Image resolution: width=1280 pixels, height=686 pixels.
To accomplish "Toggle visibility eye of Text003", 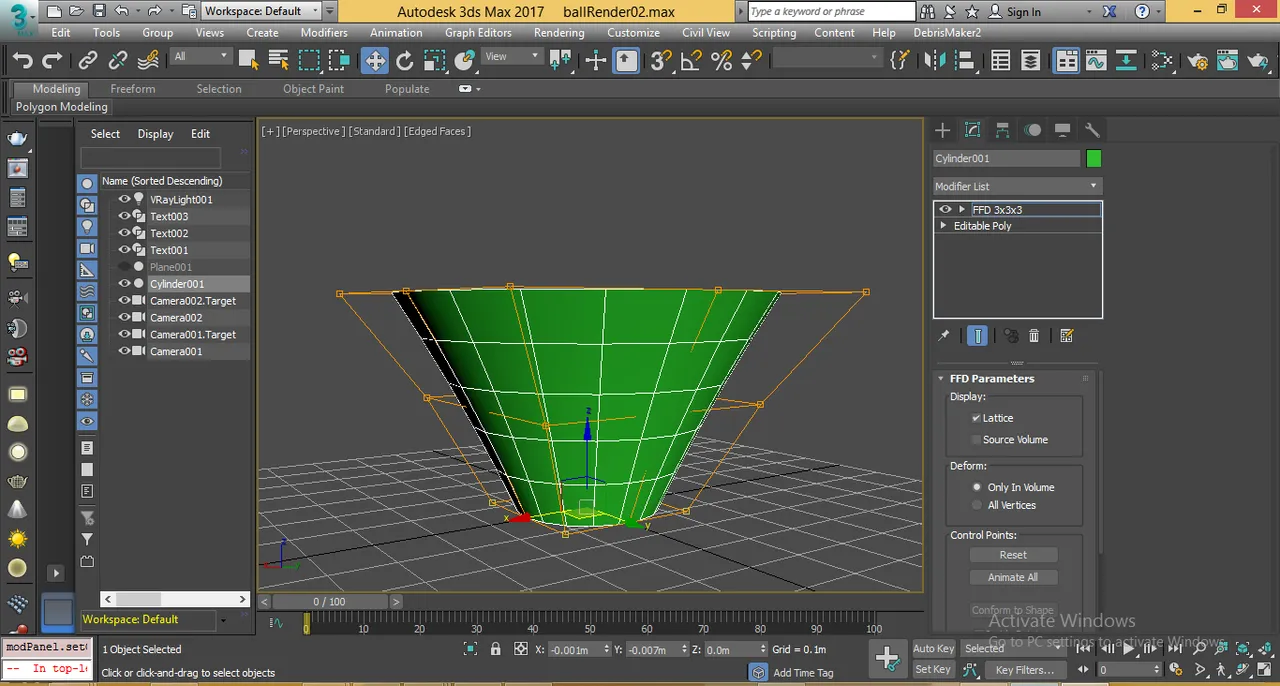I will point(125,216).
